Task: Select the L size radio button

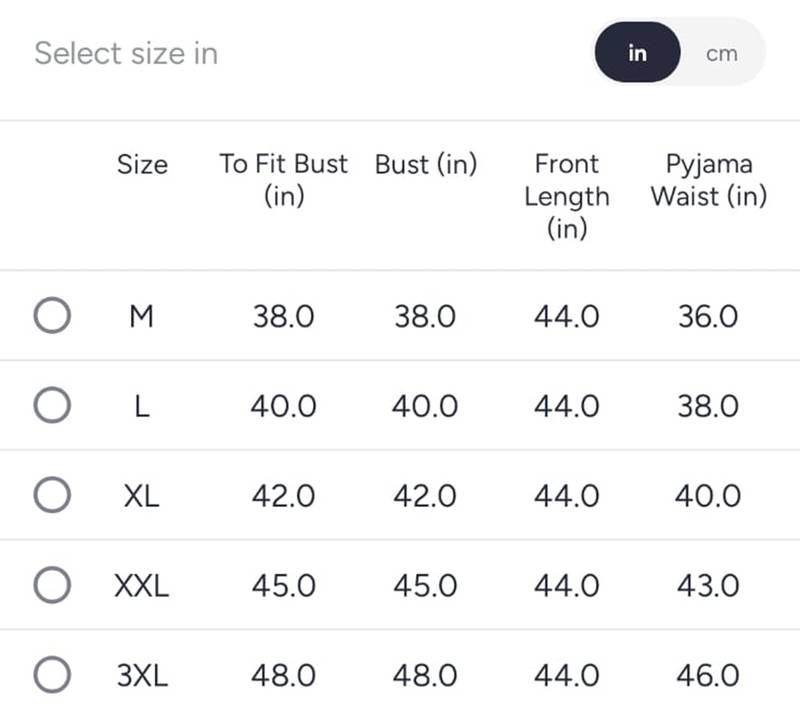Action: tap(51, 406)
